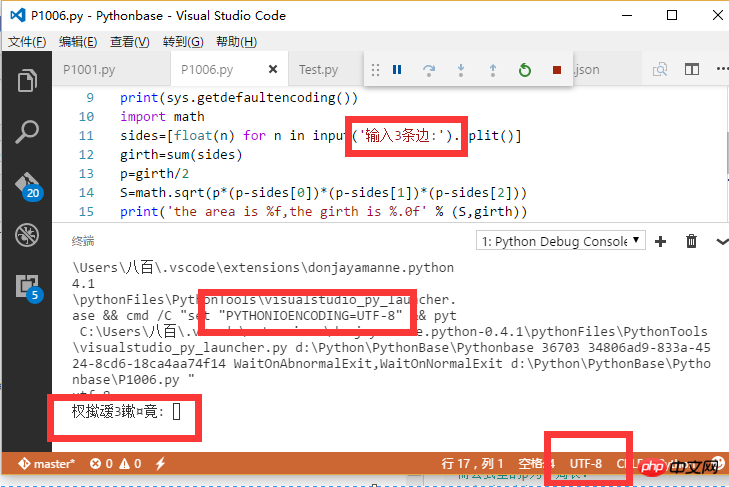Screen dimensions: 729x487
Task: Click the lightning bolt status bar icon
Action: coord(160,463)
